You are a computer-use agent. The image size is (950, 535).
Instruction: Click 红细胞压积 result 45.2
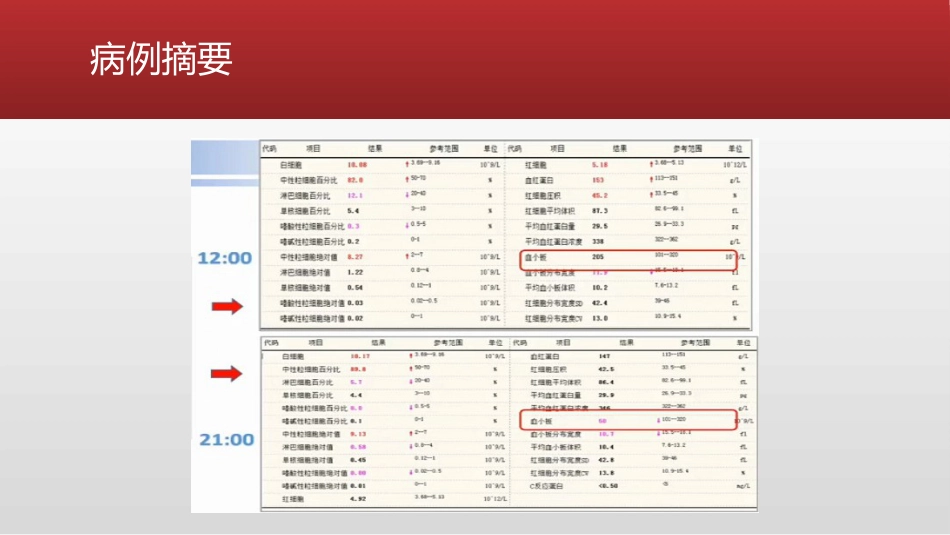pyautogui.click(x=600, y=196)
